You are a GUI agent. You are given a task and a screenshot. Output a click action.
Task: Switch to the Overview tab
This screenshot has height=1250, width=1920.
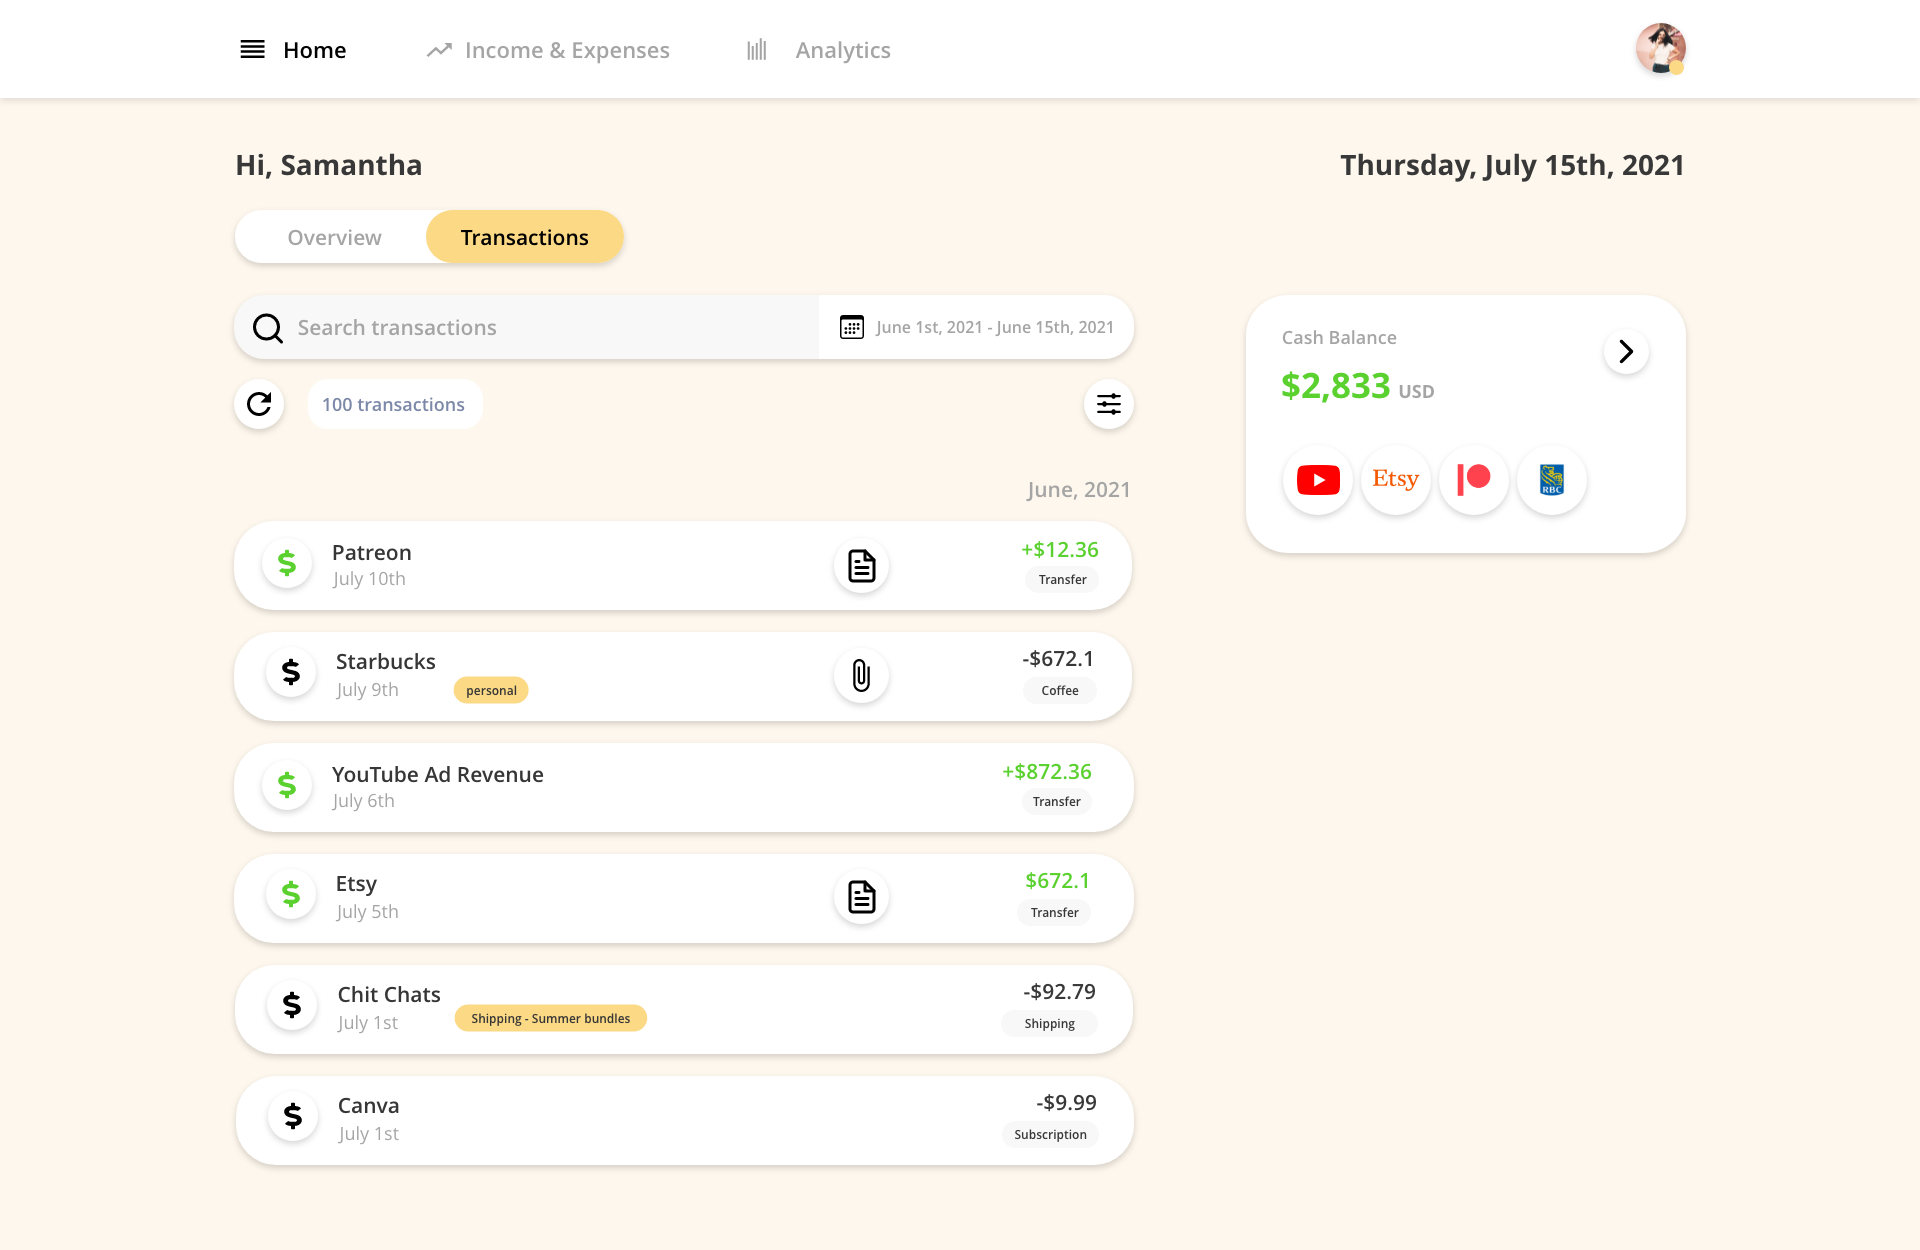coord(334,237)
